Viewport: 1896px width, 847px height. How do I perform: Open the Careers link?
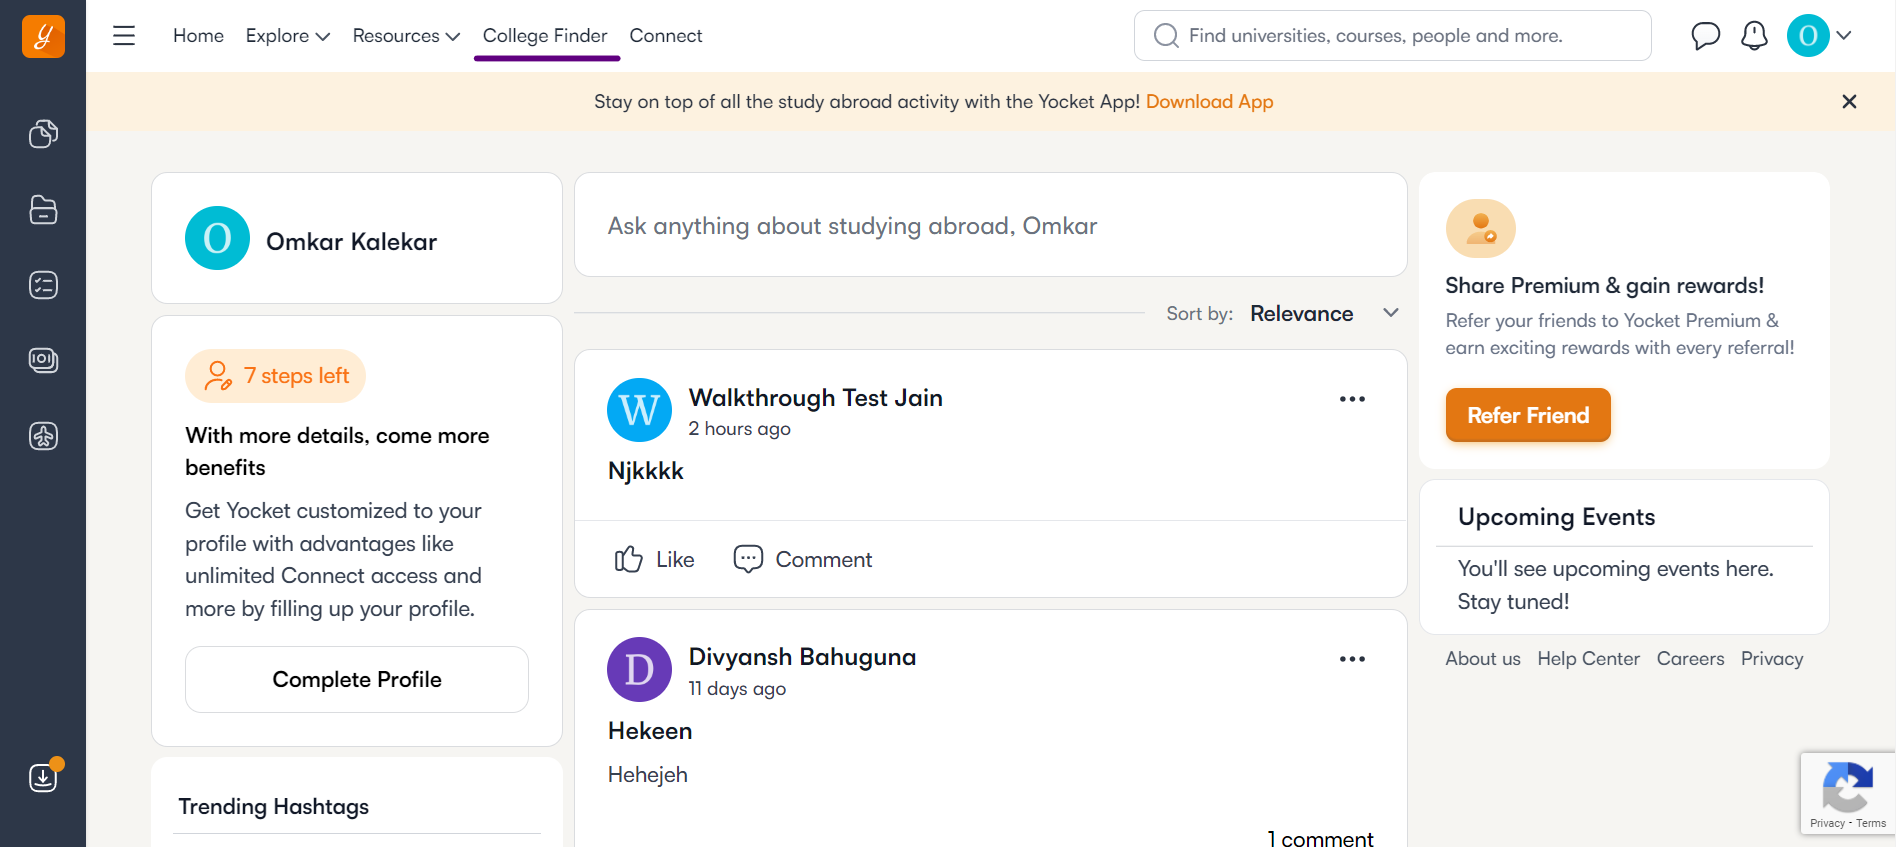pyautogui.click(x=1691, y=659)
